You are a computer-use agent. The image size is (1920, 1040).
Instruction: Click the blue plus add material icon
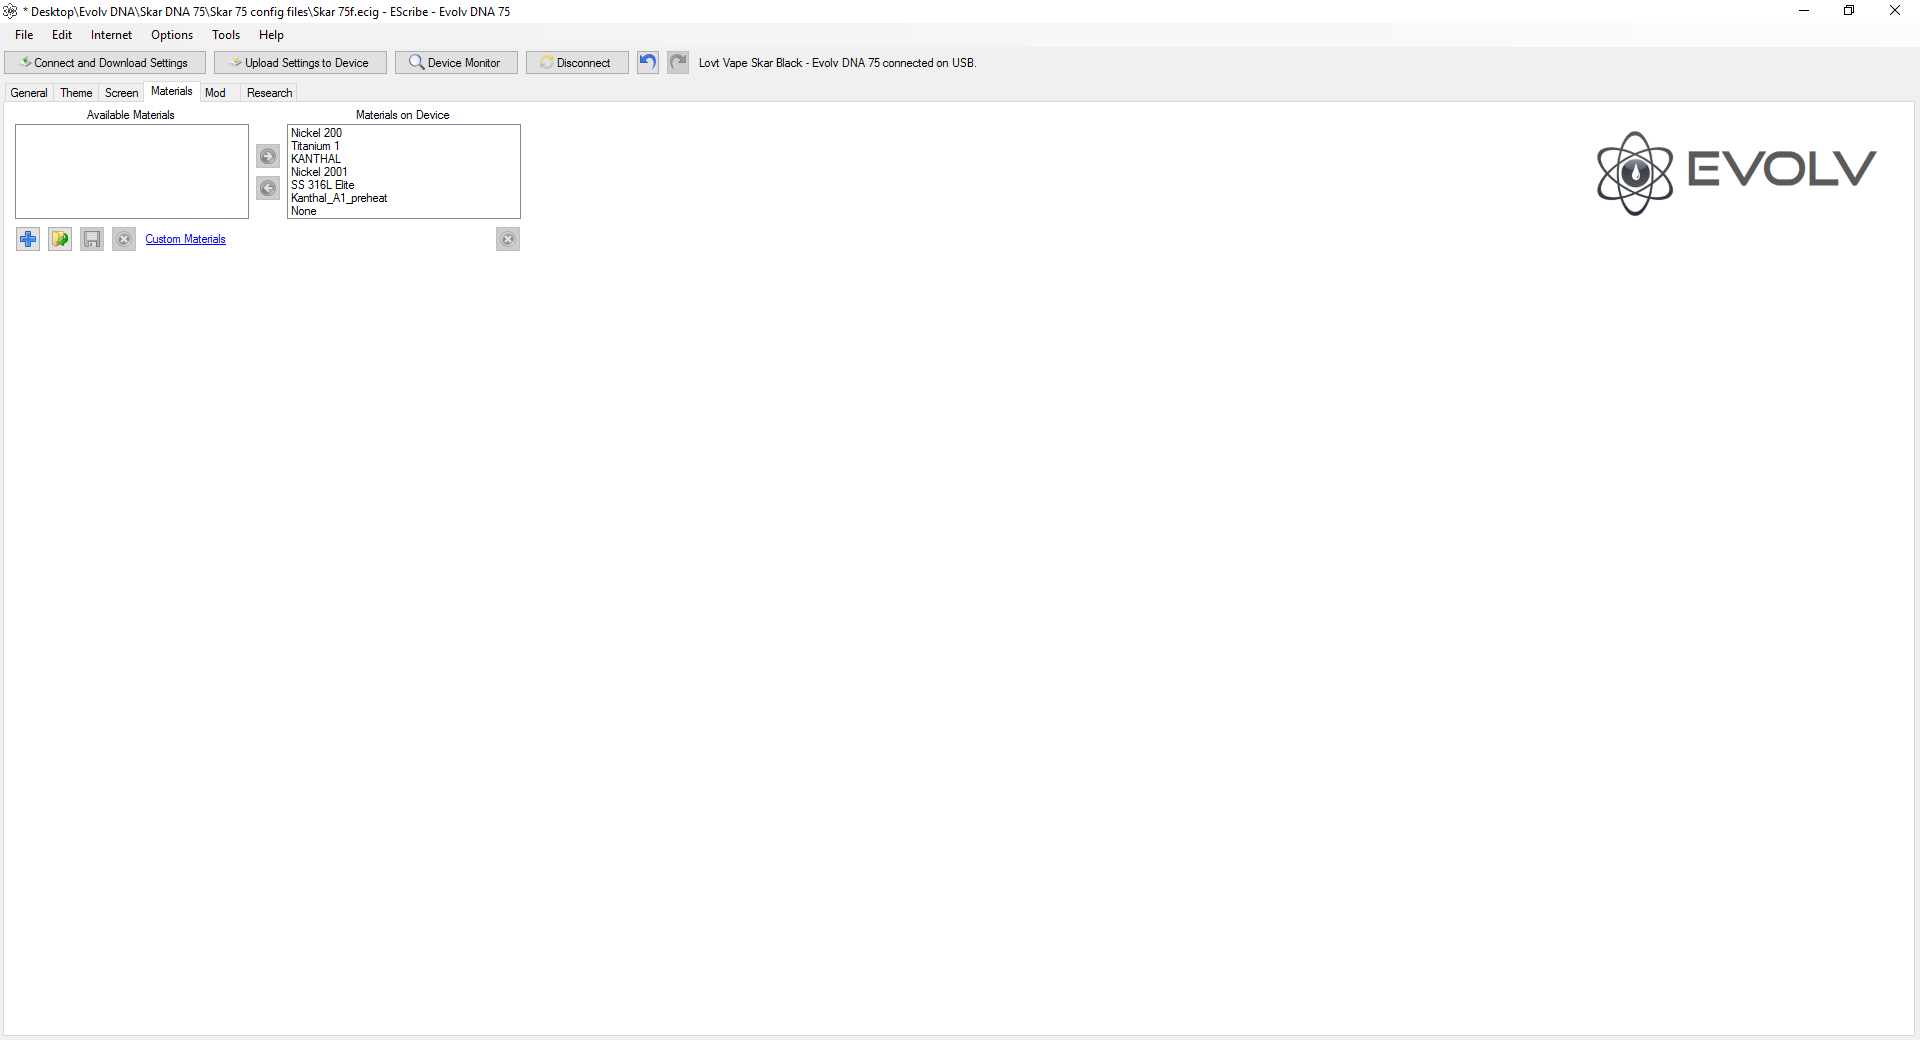(28, 239)
